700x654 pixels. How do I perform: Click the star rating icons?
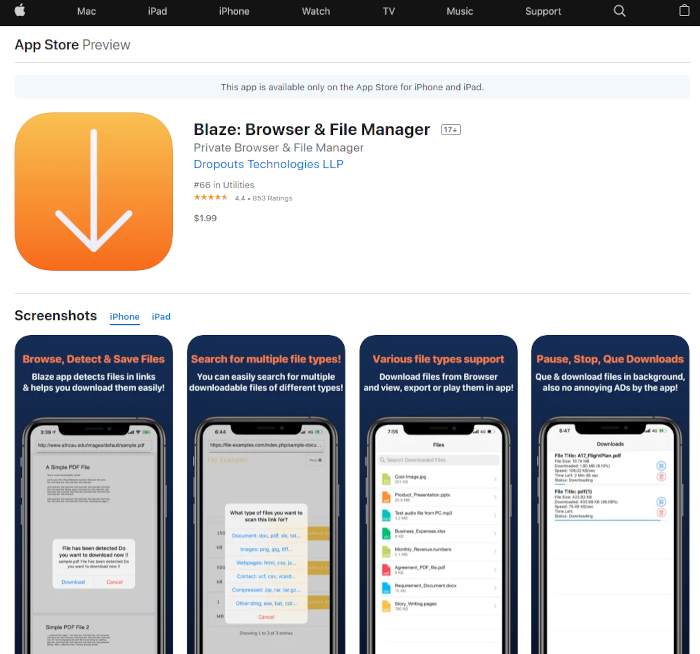click(211, 197)
